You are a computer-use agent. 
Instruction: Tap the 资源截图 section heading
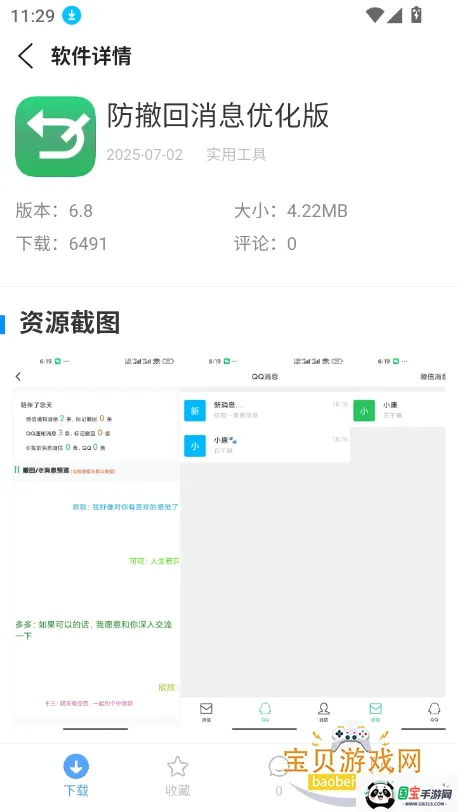69,323
